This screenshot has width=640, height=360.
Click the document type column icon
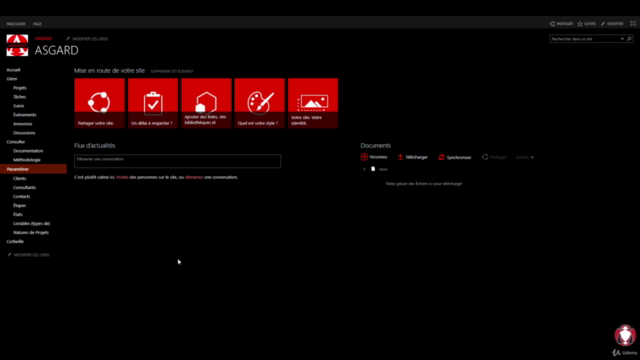373,169
